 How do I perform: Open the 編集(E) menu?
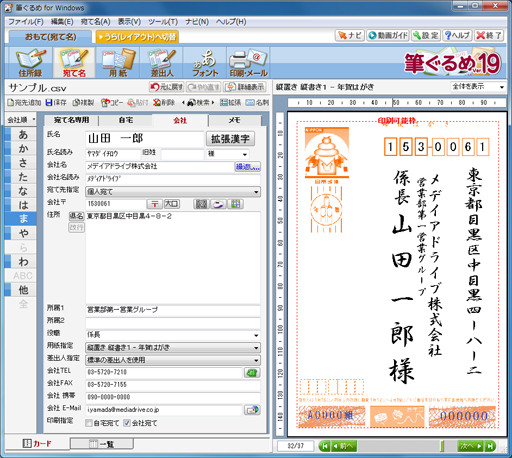(62, 22)
